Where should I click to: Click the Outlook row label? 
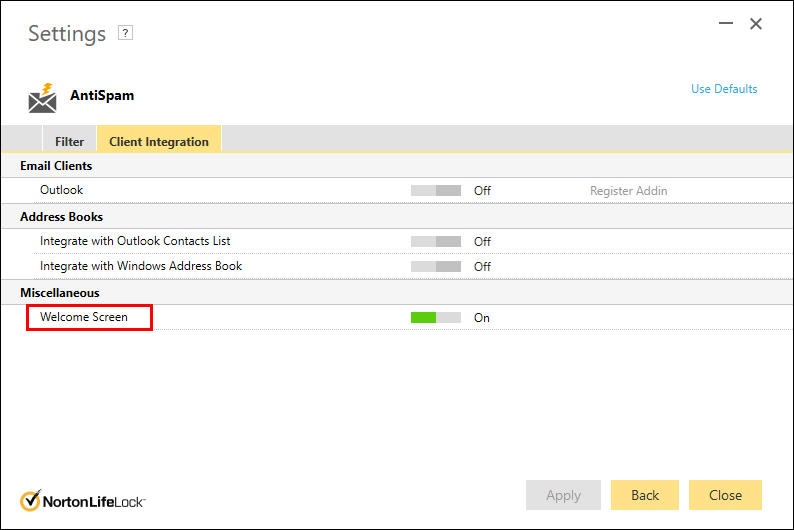[x=61, y=190]
